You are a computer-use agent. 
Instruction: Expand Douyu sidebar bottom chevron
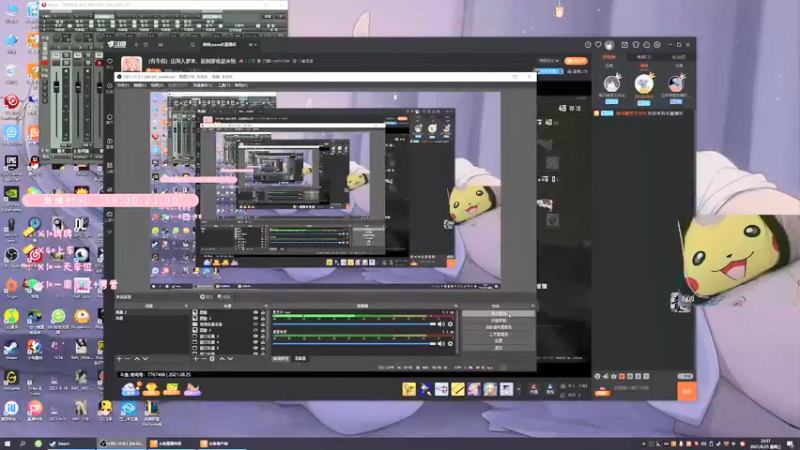pos(110,232)
